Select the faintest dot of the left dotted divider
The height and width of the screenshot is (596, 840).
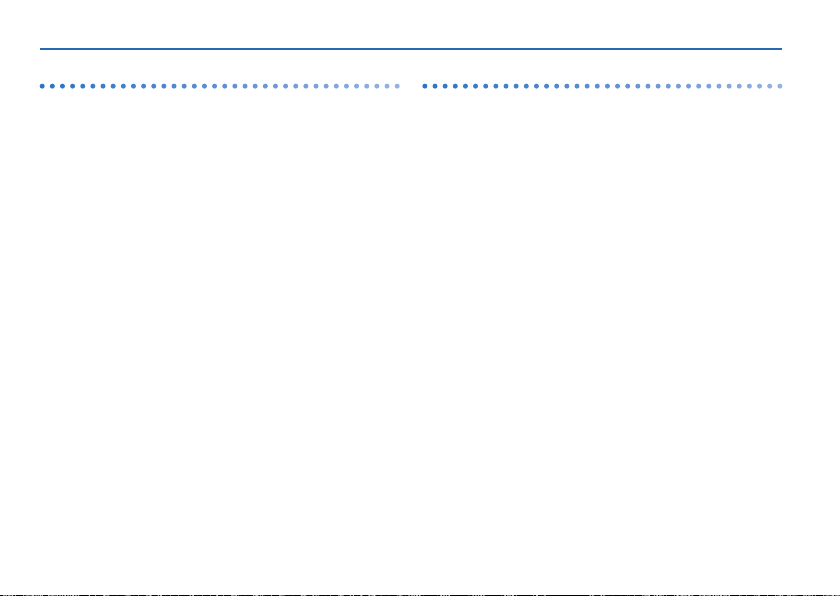pyautogui.click(x=397, y=86)
